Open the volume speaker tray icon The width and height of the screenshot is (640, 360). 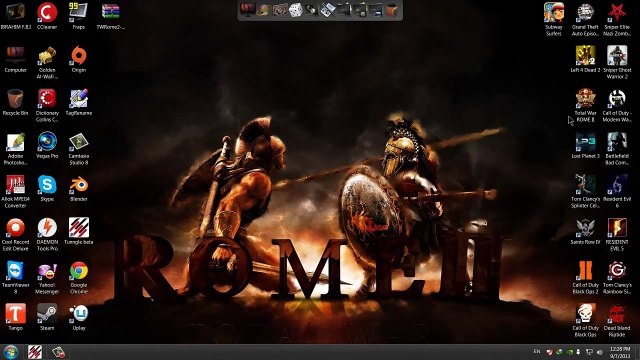click(600, 352)
